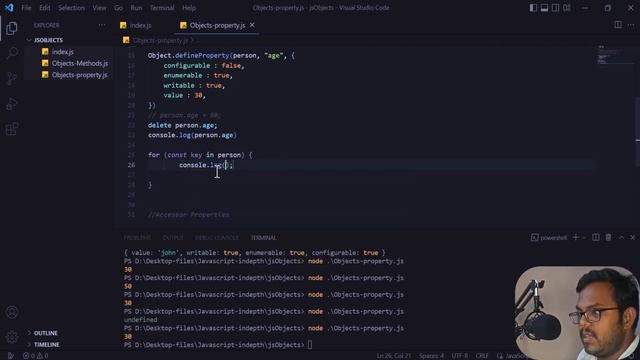
Task: Switch to the PROBLEMS panel tab
Action: (x=138, y=238)
